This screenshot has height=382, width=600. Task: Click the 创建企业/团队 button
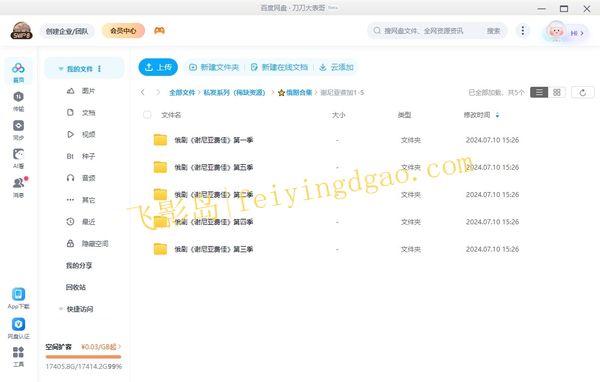click(67, 31)
